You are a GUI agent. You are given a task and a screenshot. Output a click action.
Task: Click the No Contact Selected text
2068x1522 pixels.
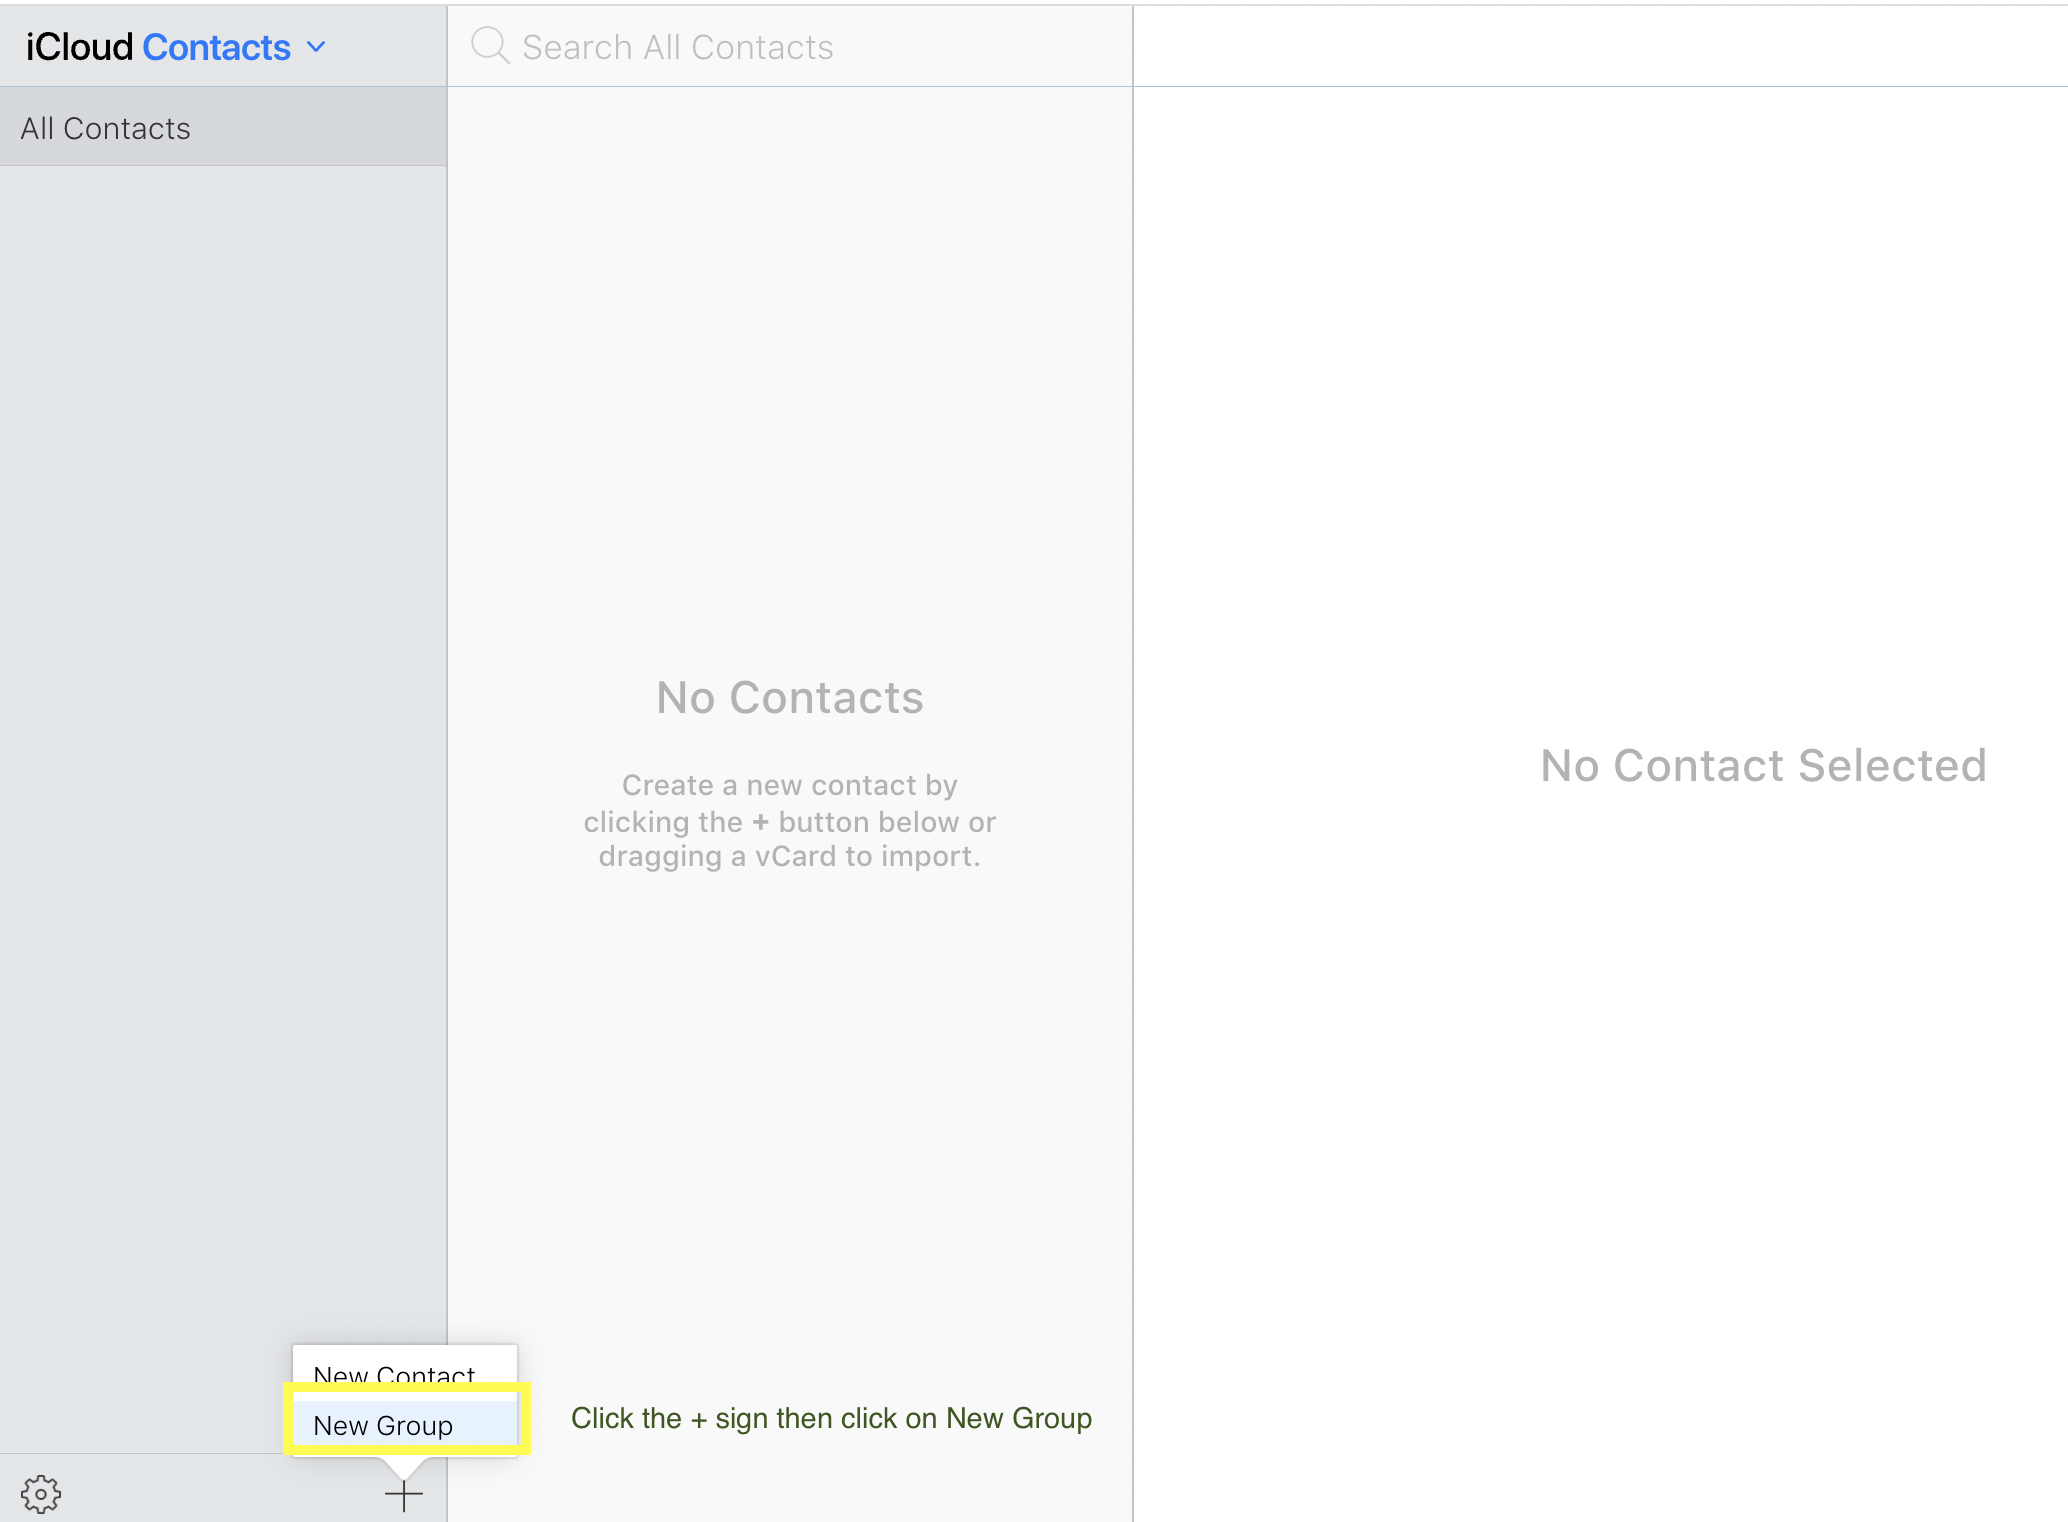(x=1763, y=765)
